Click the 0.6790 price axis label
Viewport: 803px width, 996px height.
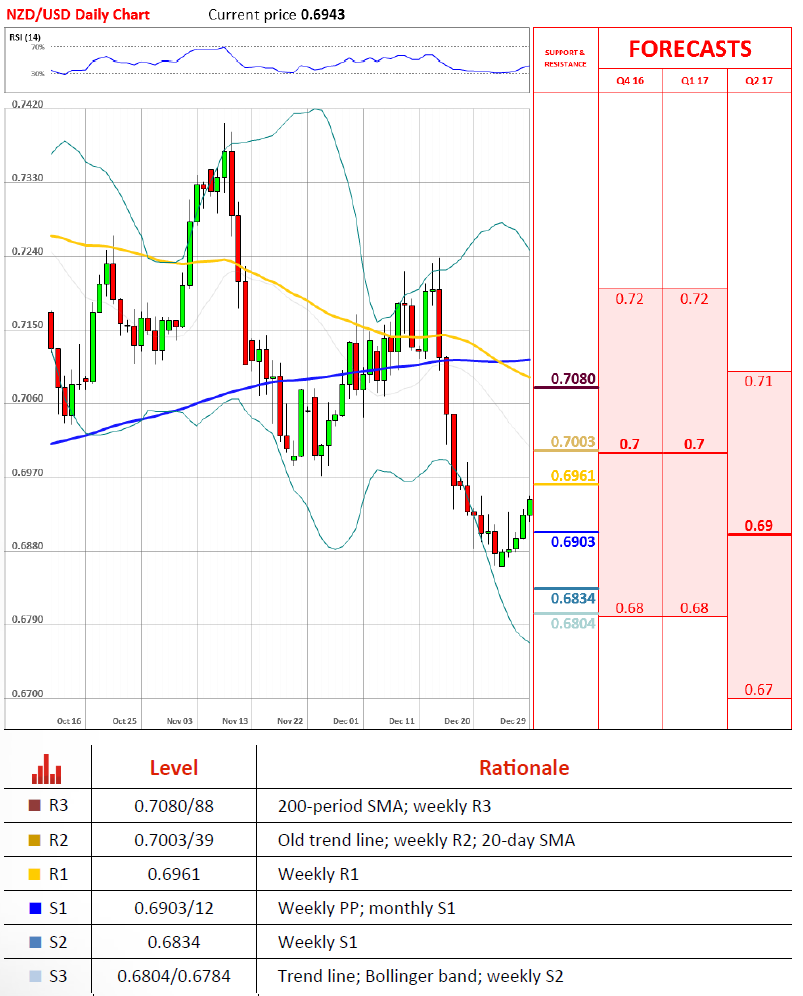click(27, 619)
